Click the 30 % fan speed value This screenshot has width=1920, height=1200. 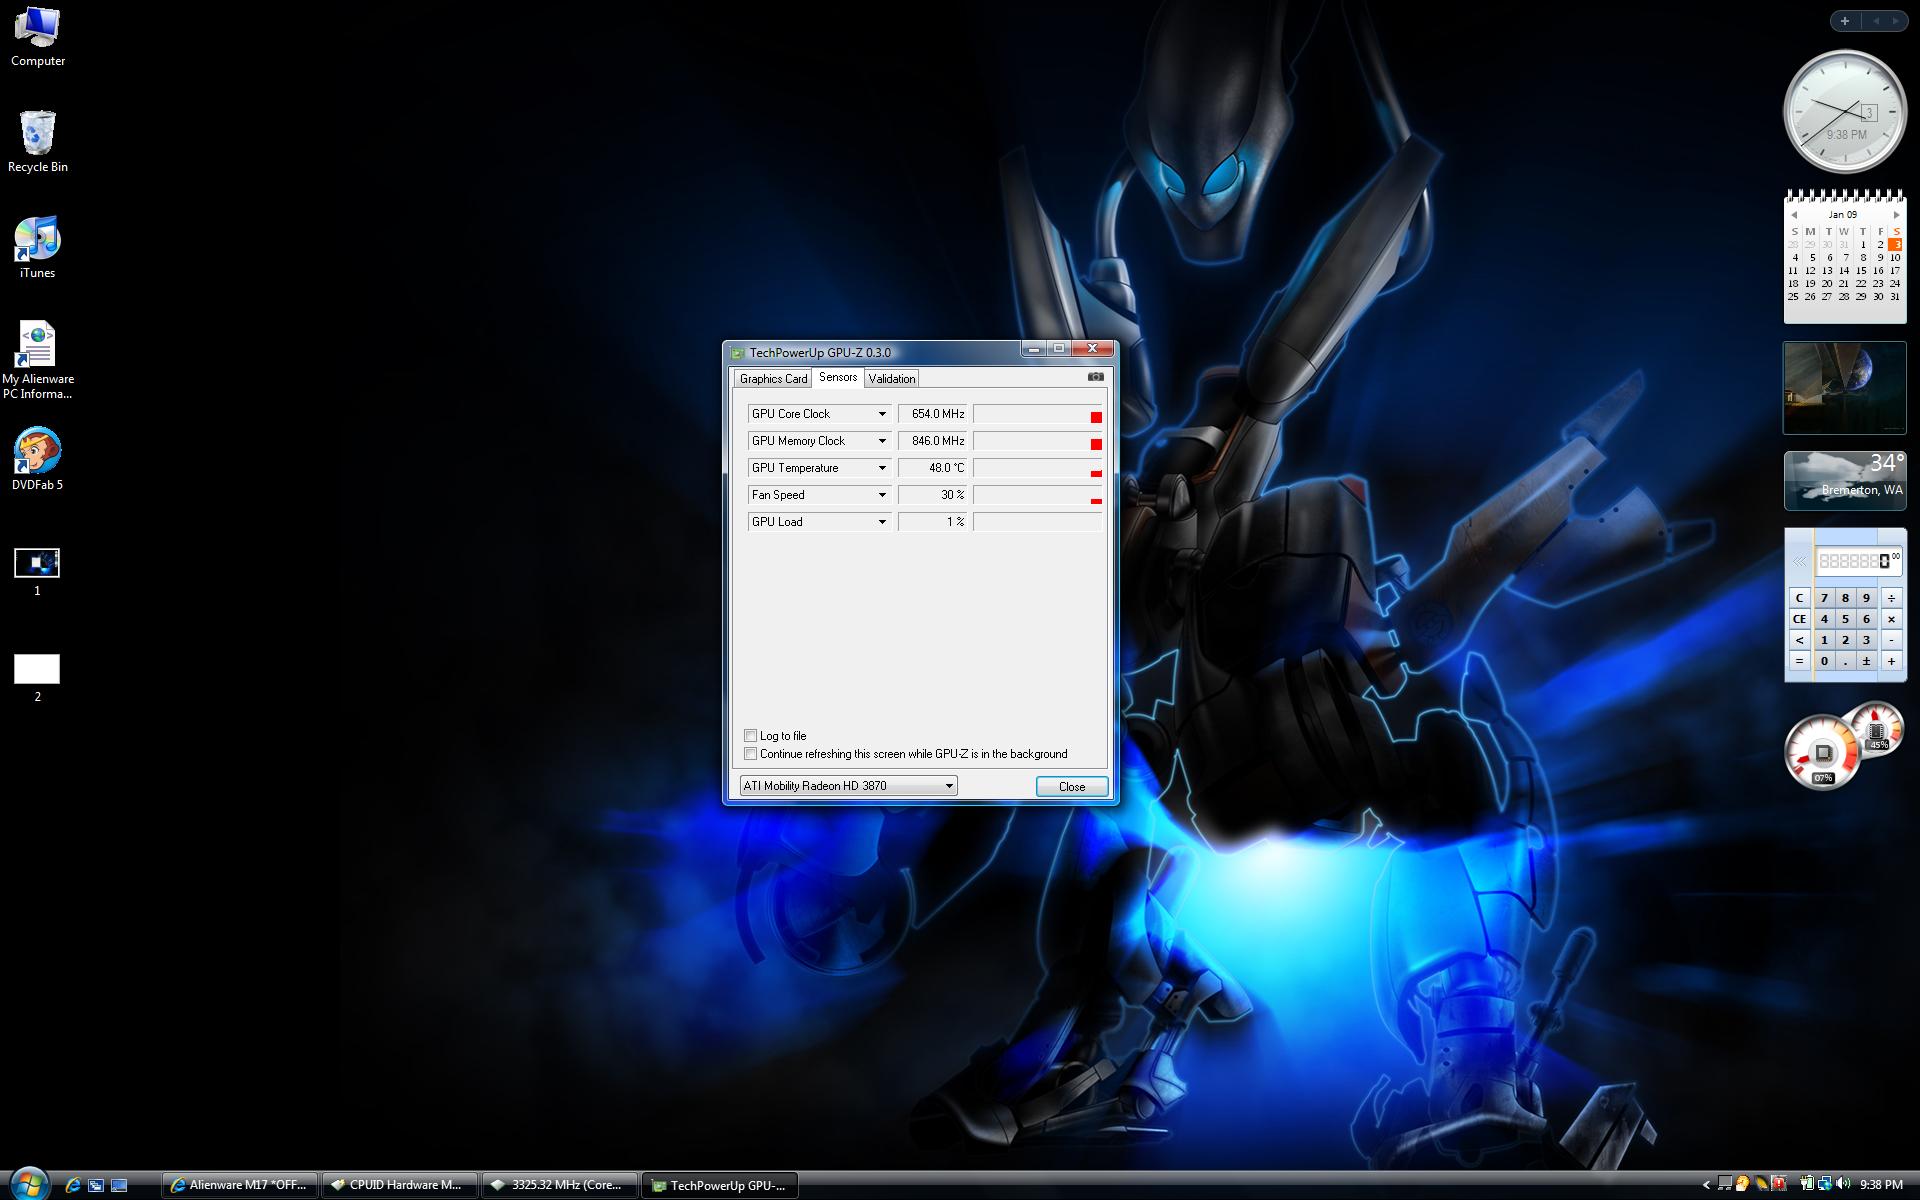tap(934, 495)
